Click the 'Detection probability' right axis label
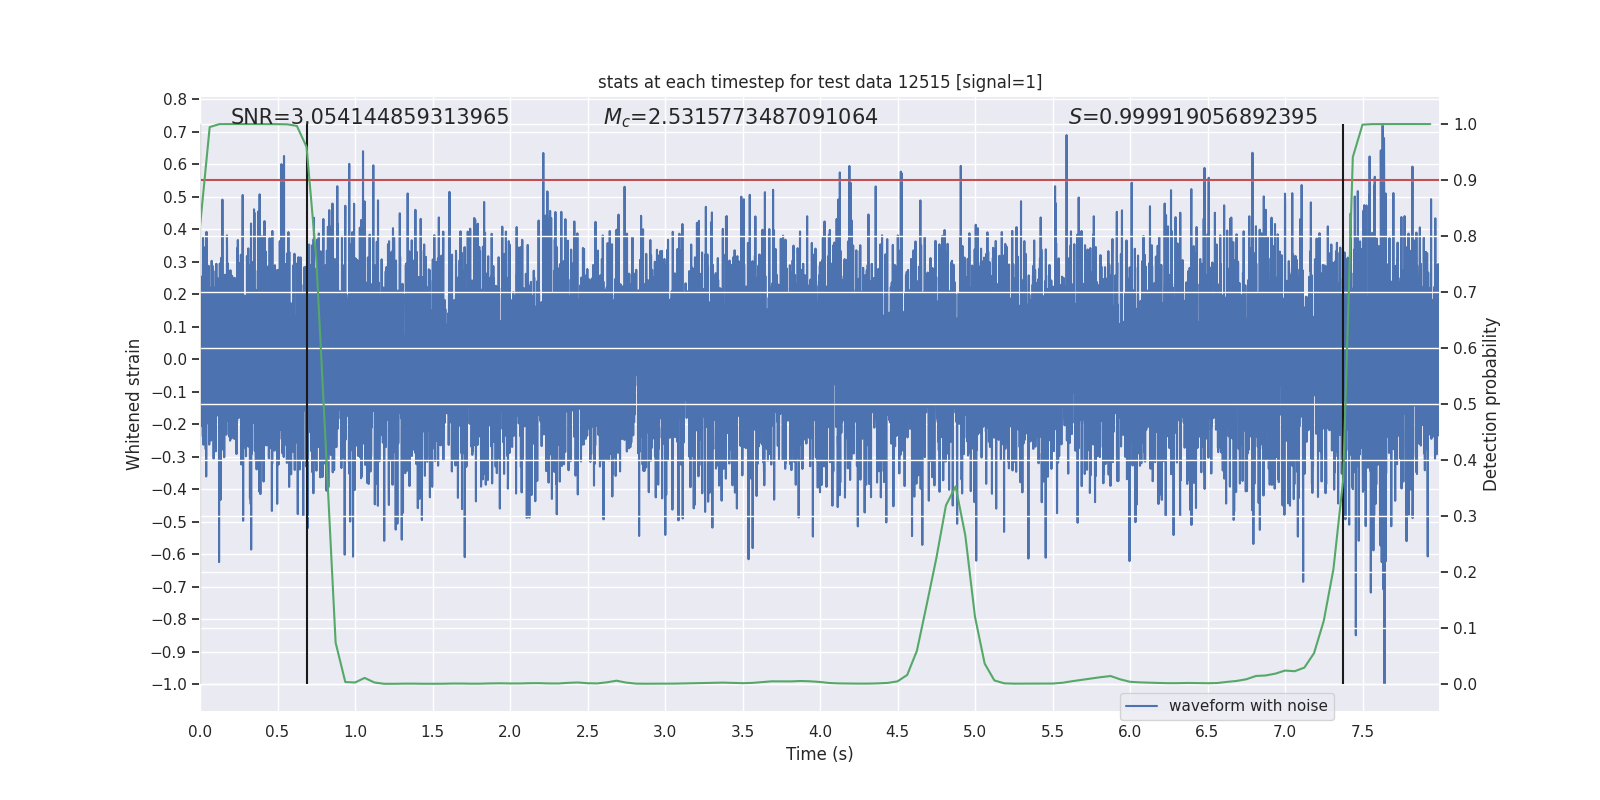The image size is (1600, 800). [x=1491, y=404]
